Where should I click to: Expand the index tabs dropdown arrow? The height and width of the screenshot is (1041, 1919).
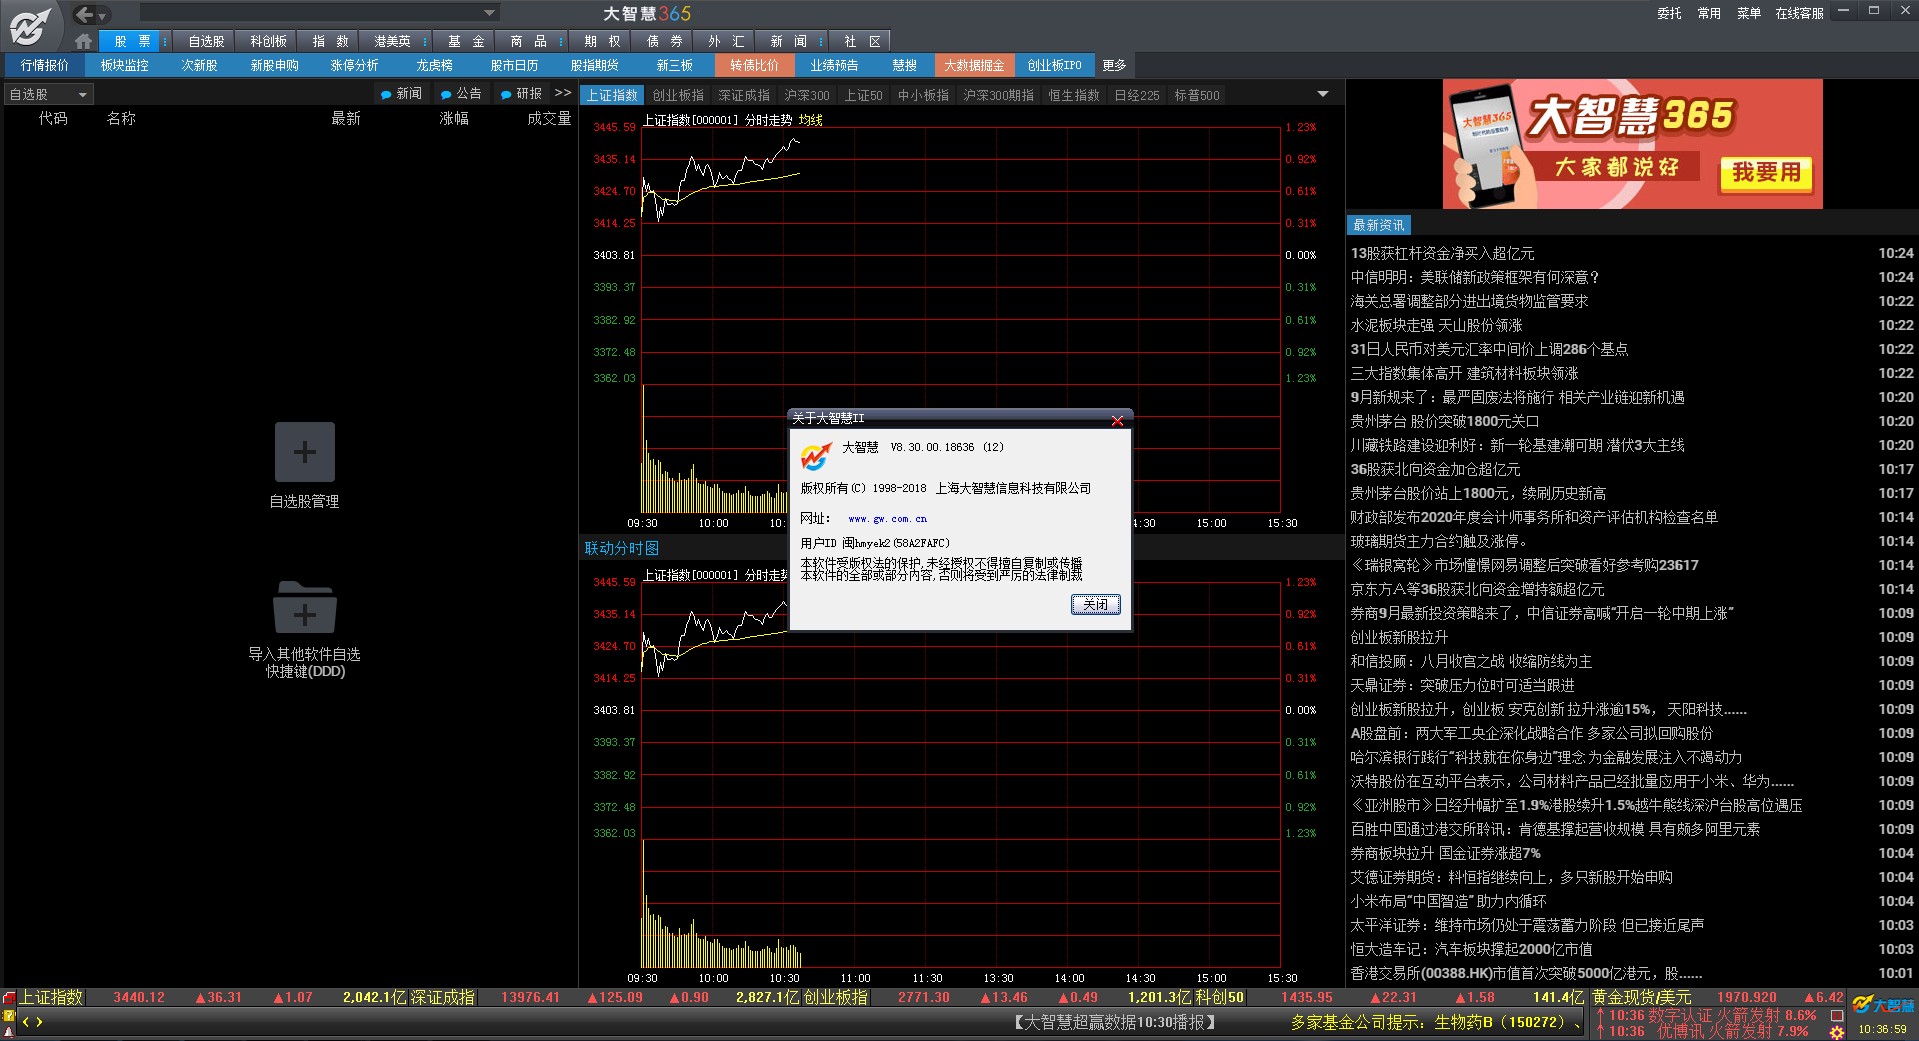pyautogui.click(x=1323, y=94)
